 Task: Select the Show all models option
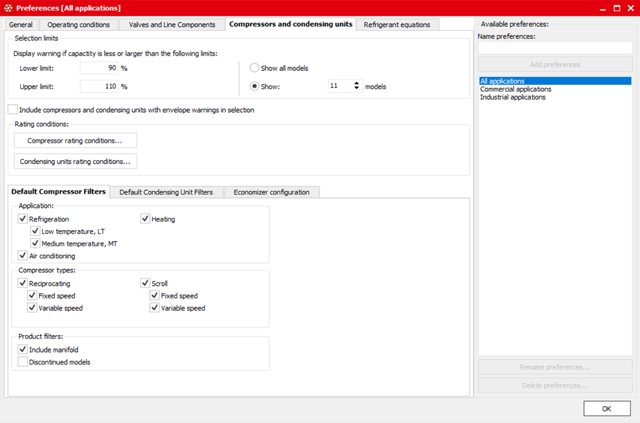tap(256, 68)
